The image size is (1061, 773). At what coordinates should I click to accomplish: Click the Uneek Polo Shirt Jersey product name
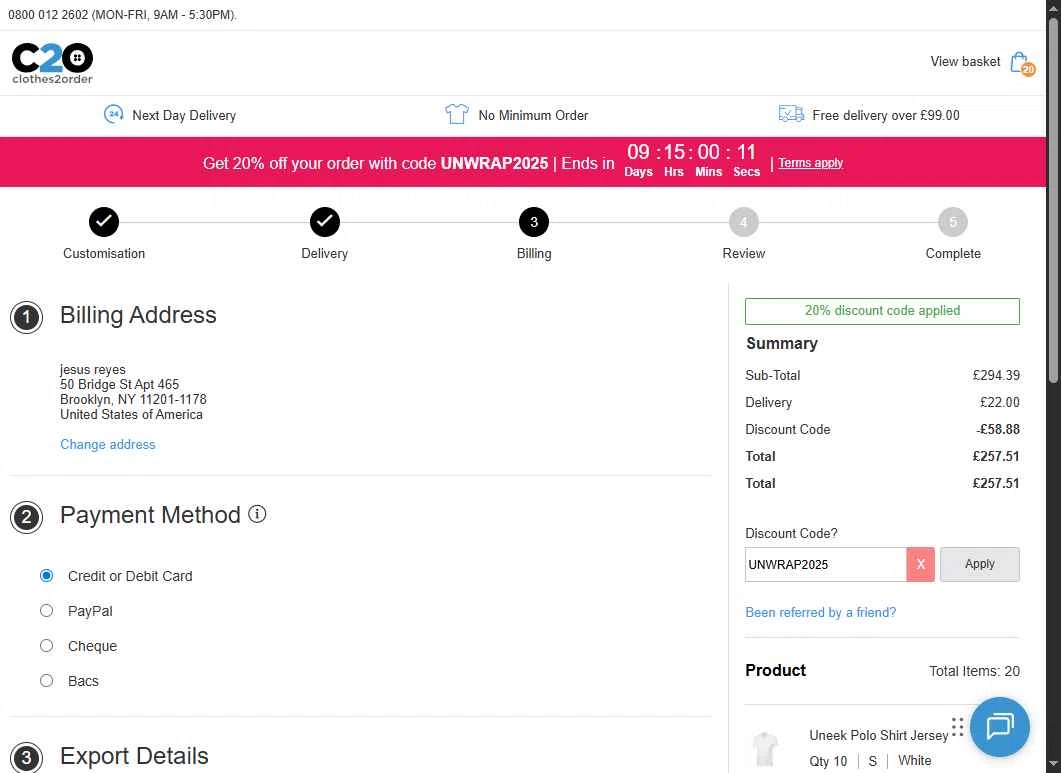point(878,735)
